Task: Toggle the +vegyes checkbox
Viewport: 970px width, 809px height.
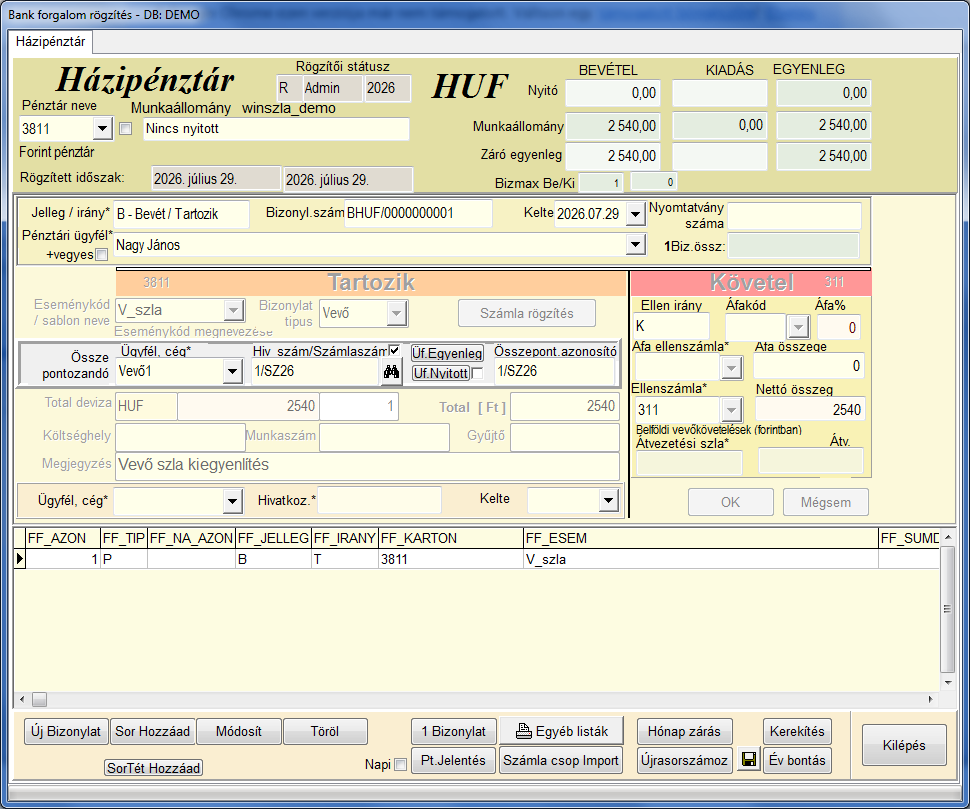Action: point(101,254)
